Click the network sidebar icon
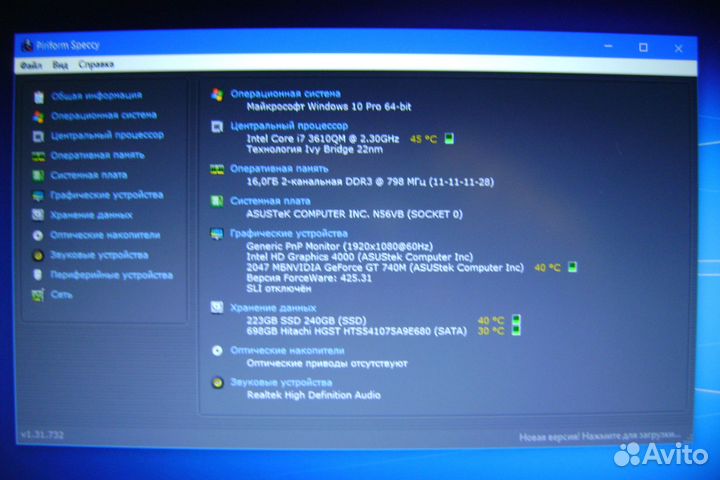The height and width of the screenshot is (480, 720). 38,295
